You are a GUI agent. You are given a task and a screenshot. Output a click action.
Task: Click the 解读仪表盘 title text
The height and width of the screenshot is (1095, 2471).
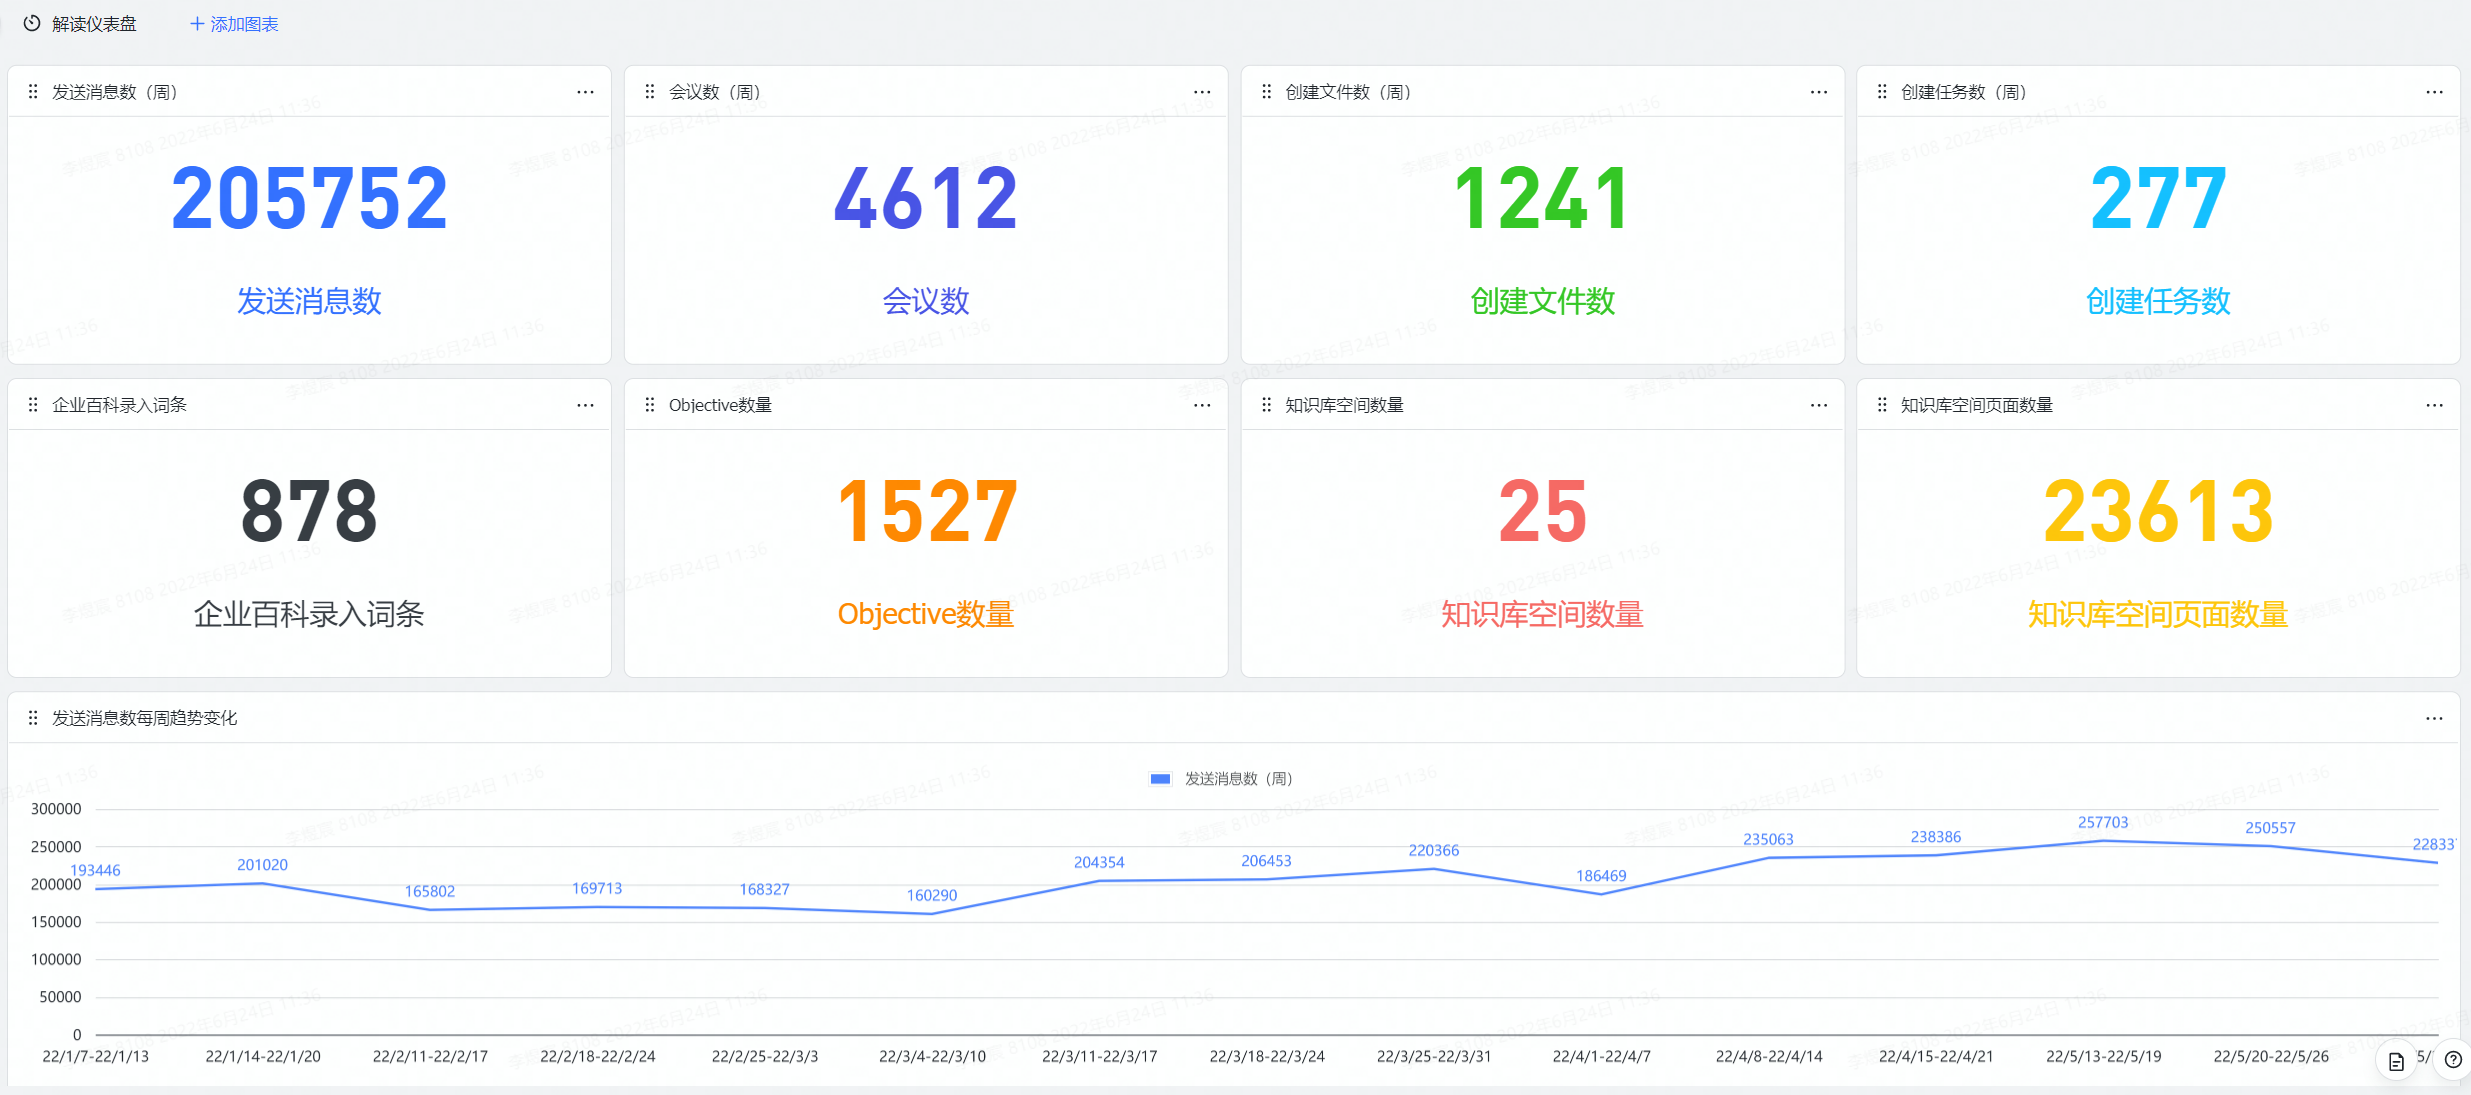click(x=94, y=24)
